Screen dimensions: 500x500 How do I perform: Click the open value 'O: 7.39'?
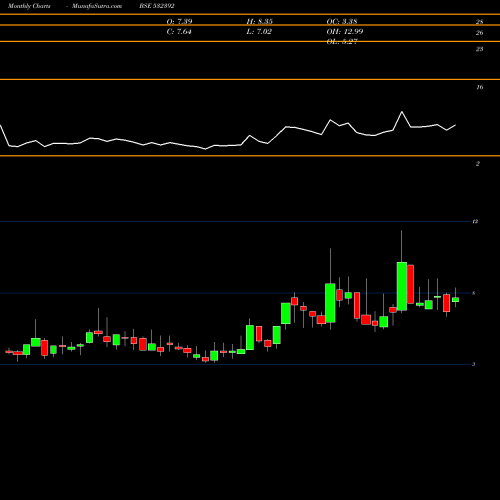pos(179,21)
